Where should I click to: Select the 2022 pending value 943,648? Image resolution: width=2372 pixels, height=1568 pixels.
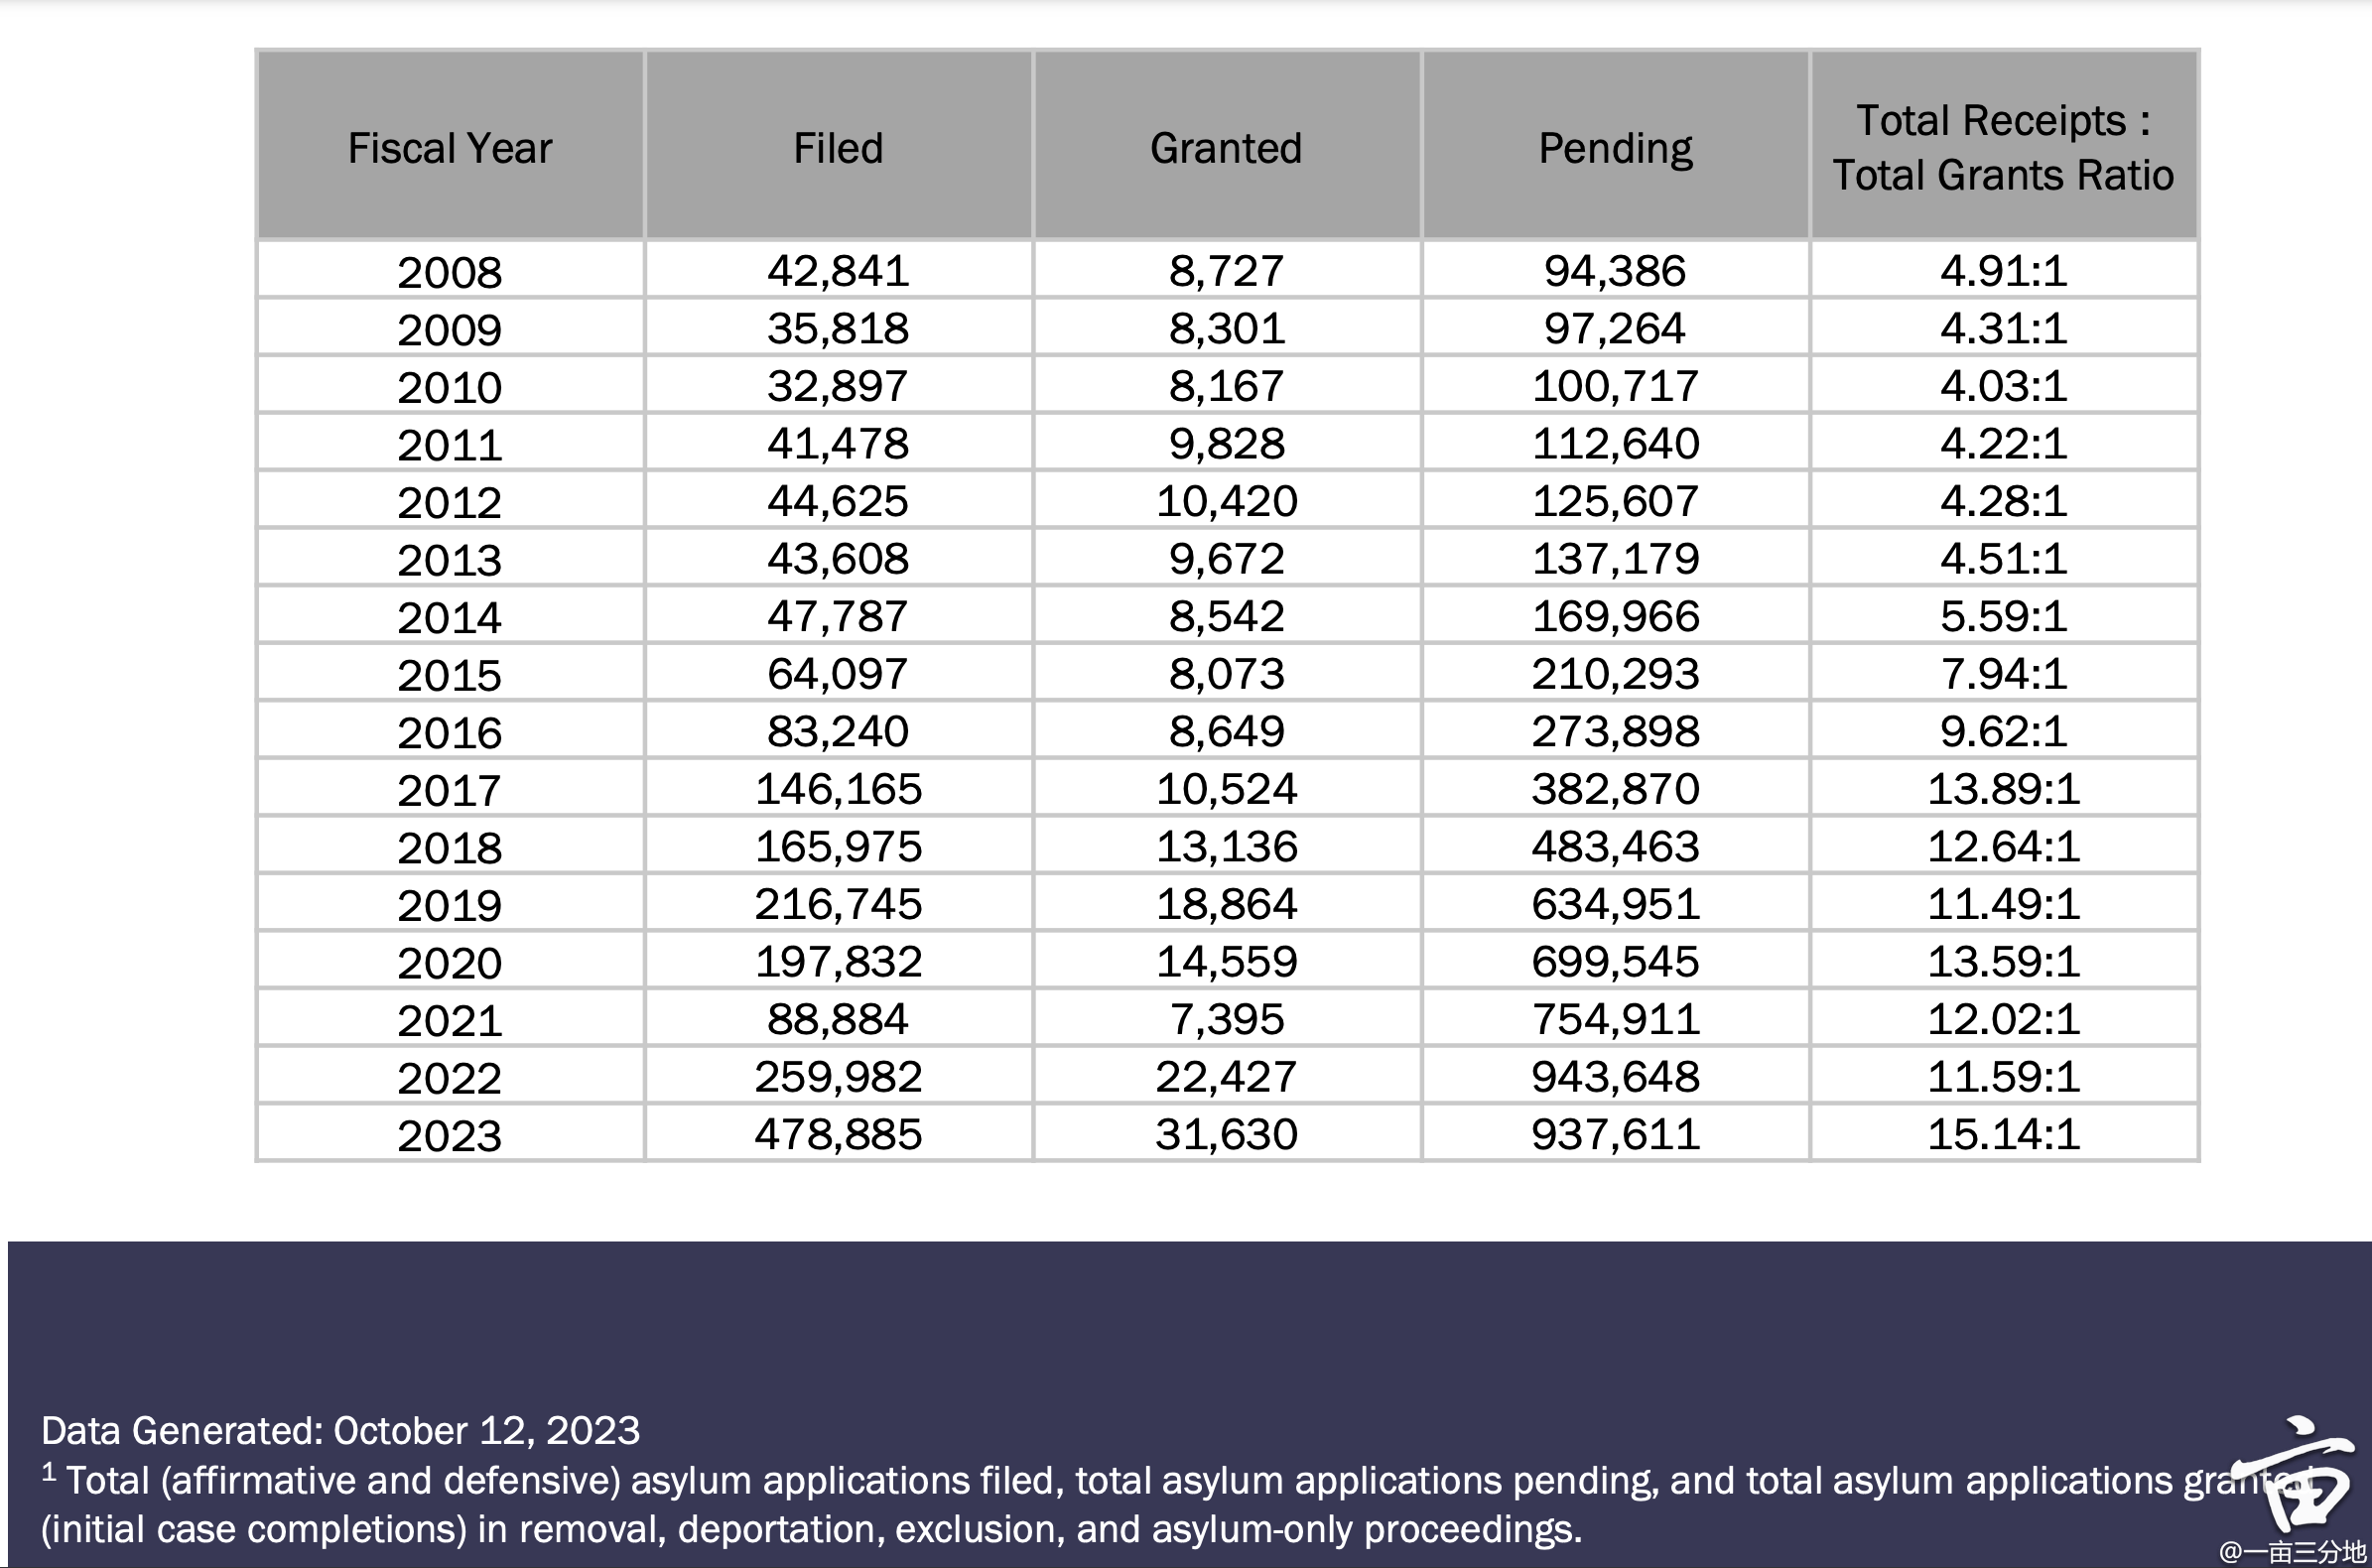point(1615,1076)
